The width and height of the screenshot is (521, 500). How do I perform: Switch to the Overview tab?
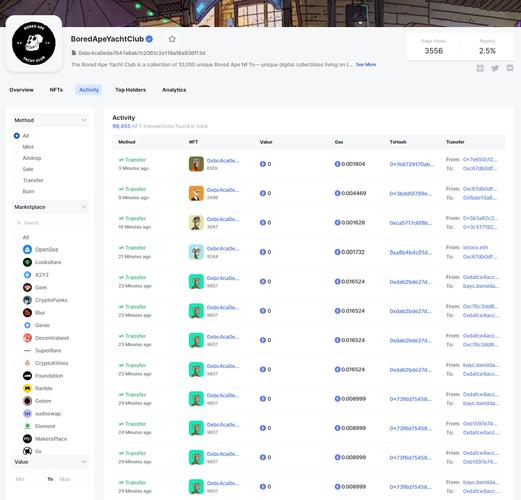coord(21,90)
